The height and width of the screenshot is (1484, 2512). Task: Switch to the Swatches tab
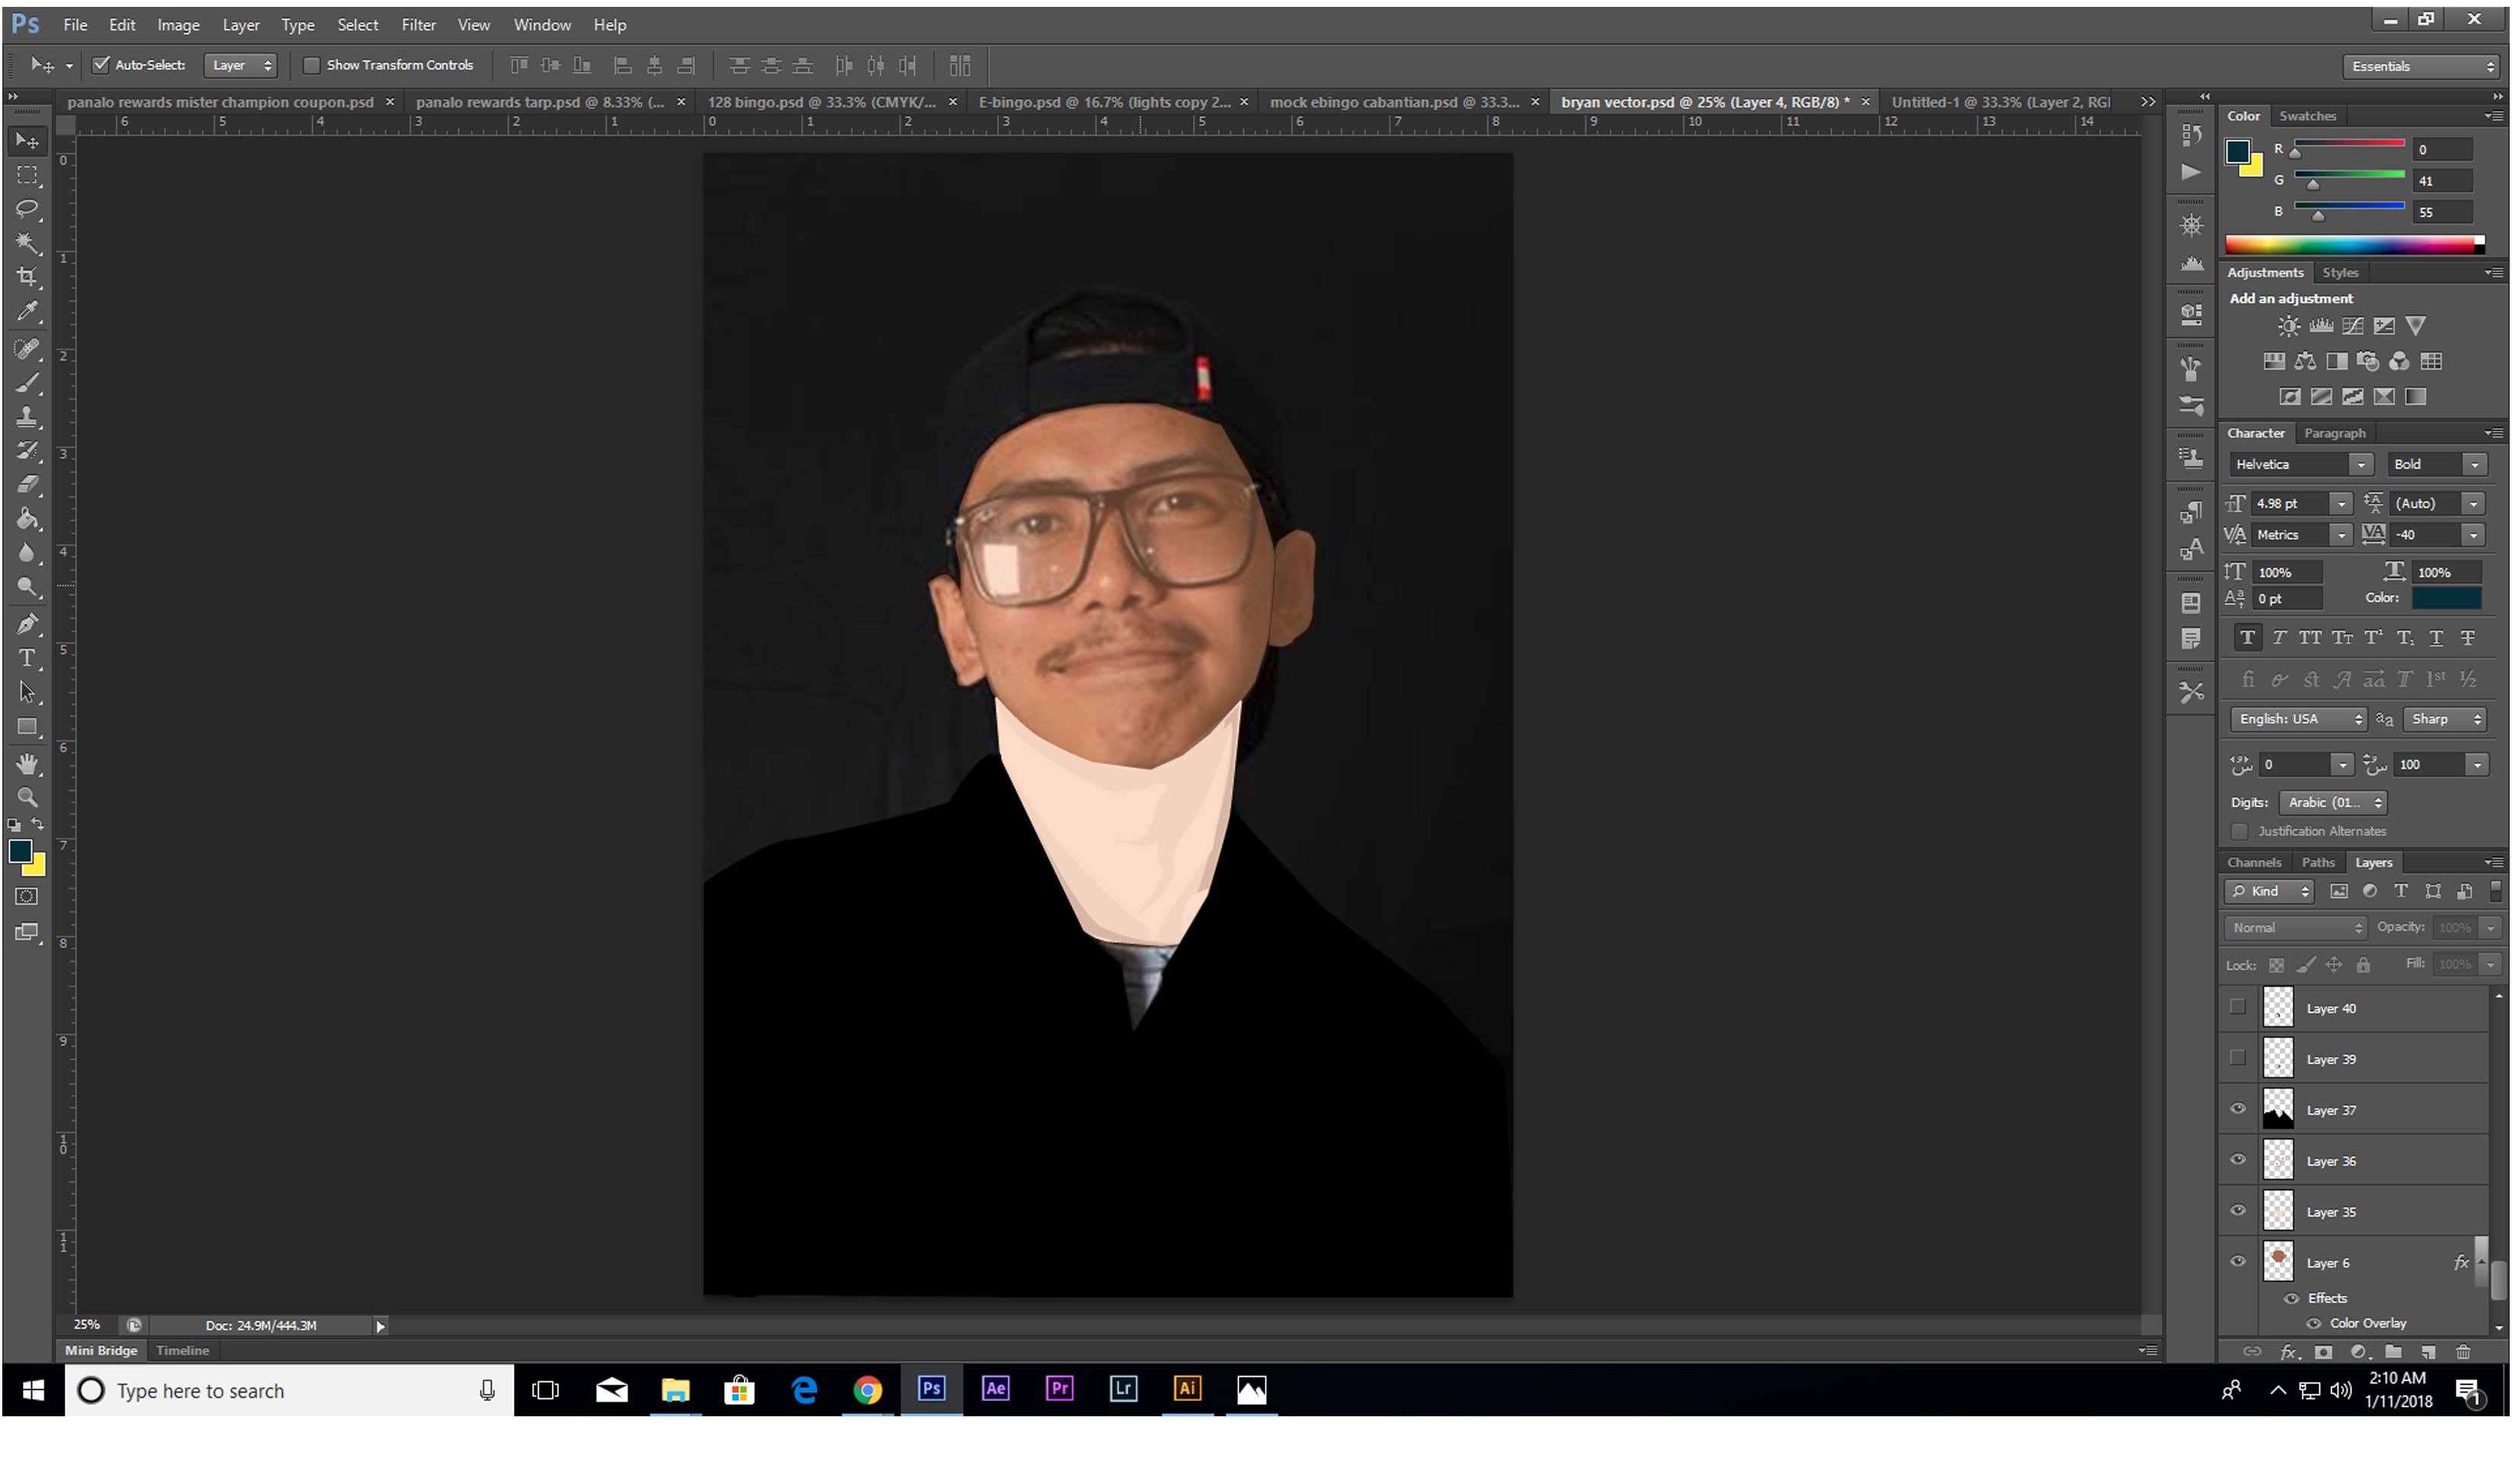2307,116
